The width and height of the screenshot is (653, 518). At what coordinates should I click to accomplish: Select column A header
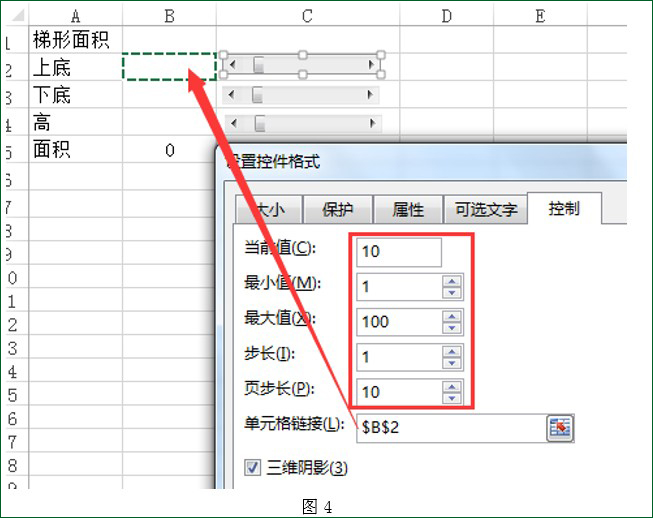pyautogui.click(x=75, y=16)
